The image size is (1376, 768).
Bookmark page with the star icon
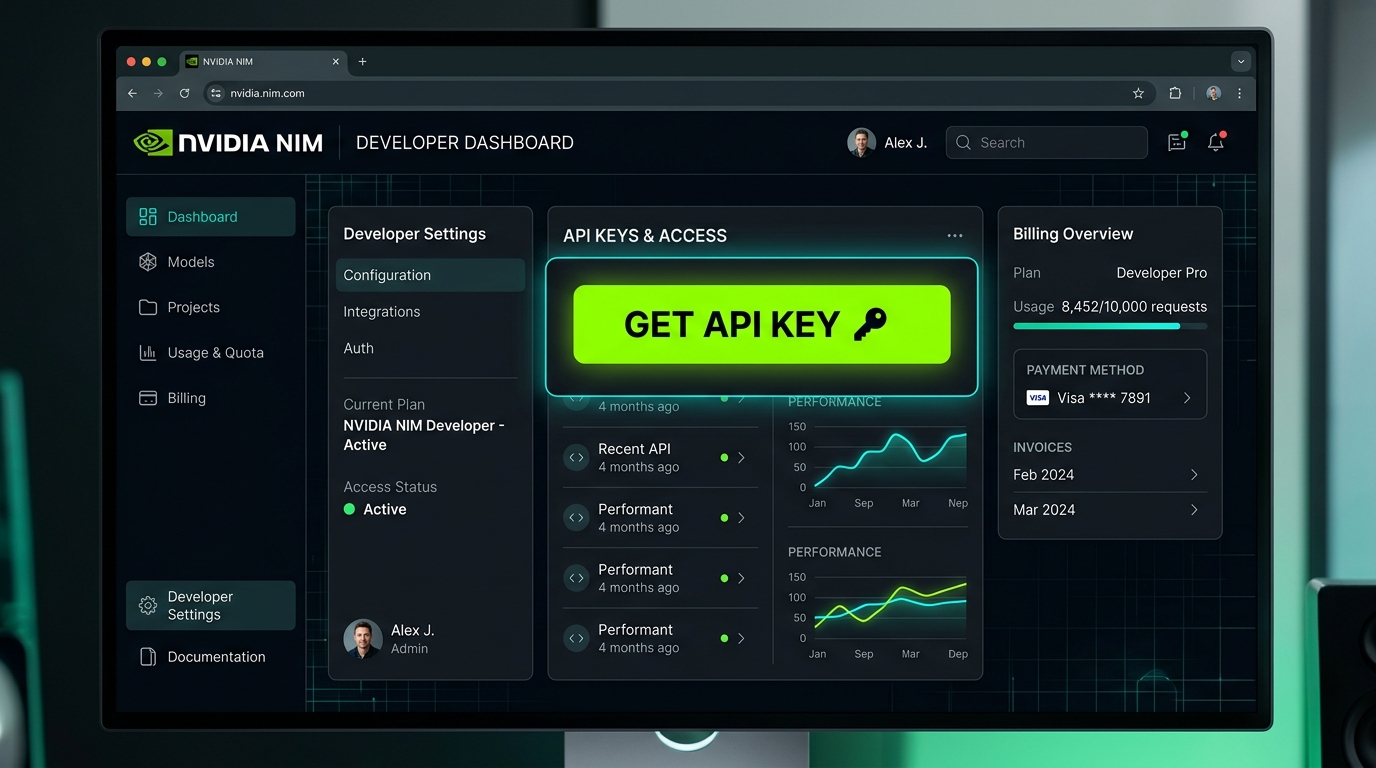click(x=1138, y=93)
